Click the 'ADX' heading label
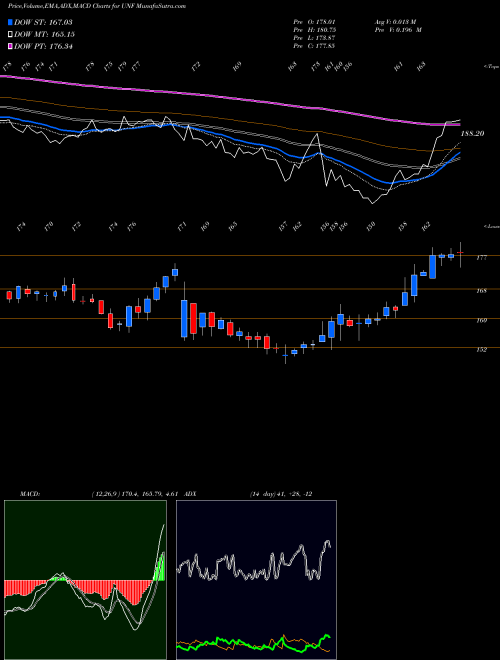The width and height of the screenshot is (500, 660). [x=190, y=494]
